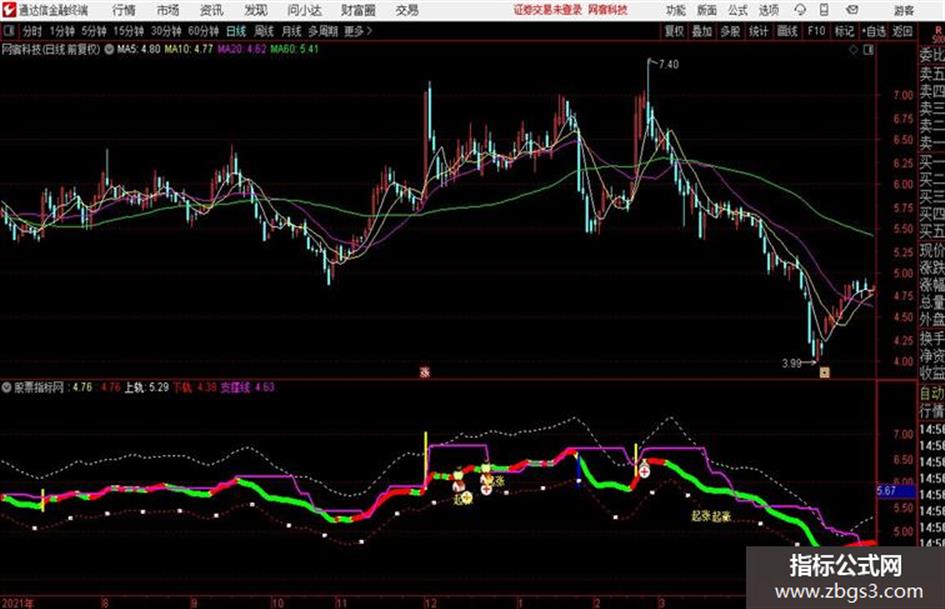Image resolution: width=945 pixels, height=609 pixels.
Task: Switch to the 月线 monthly chart tab
Action: 292,31
